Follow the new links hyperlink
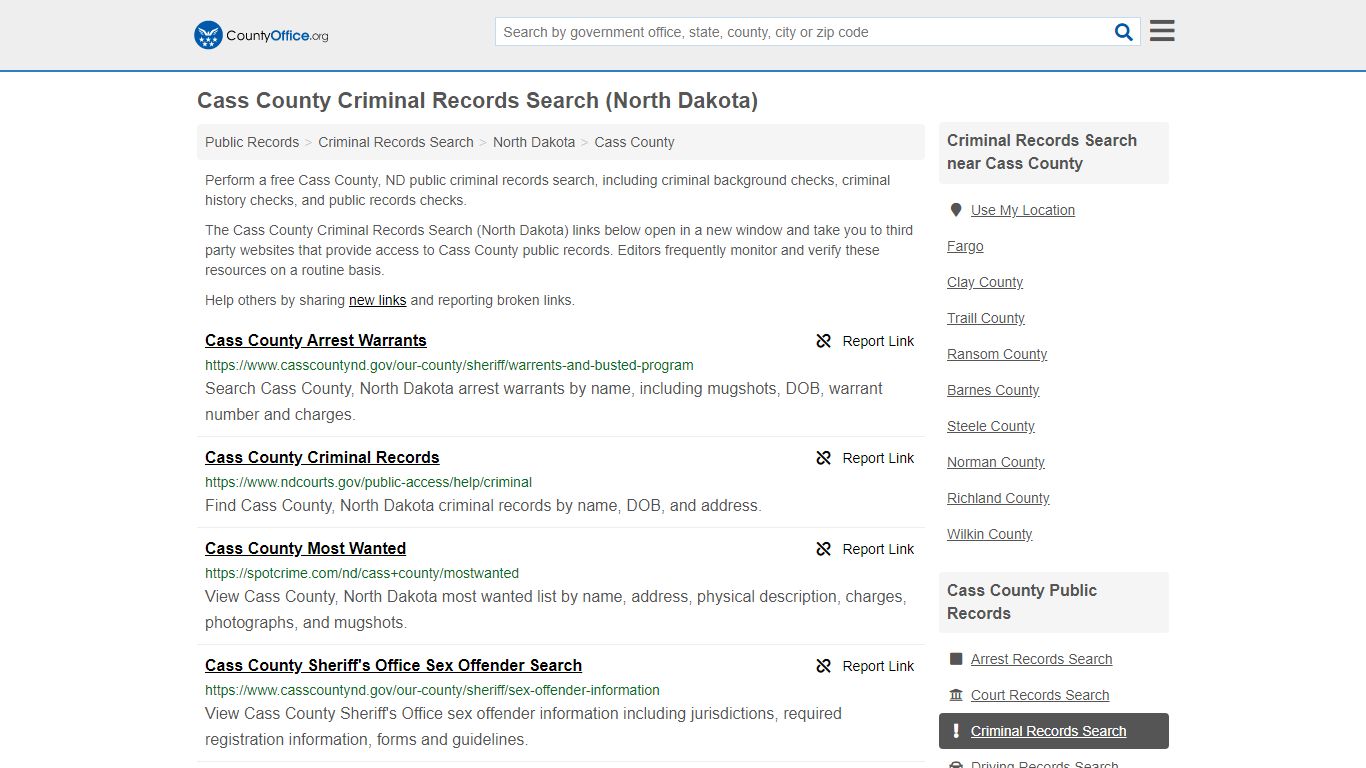Screen dimensions: 1366x768 click(x=377, y=300)
